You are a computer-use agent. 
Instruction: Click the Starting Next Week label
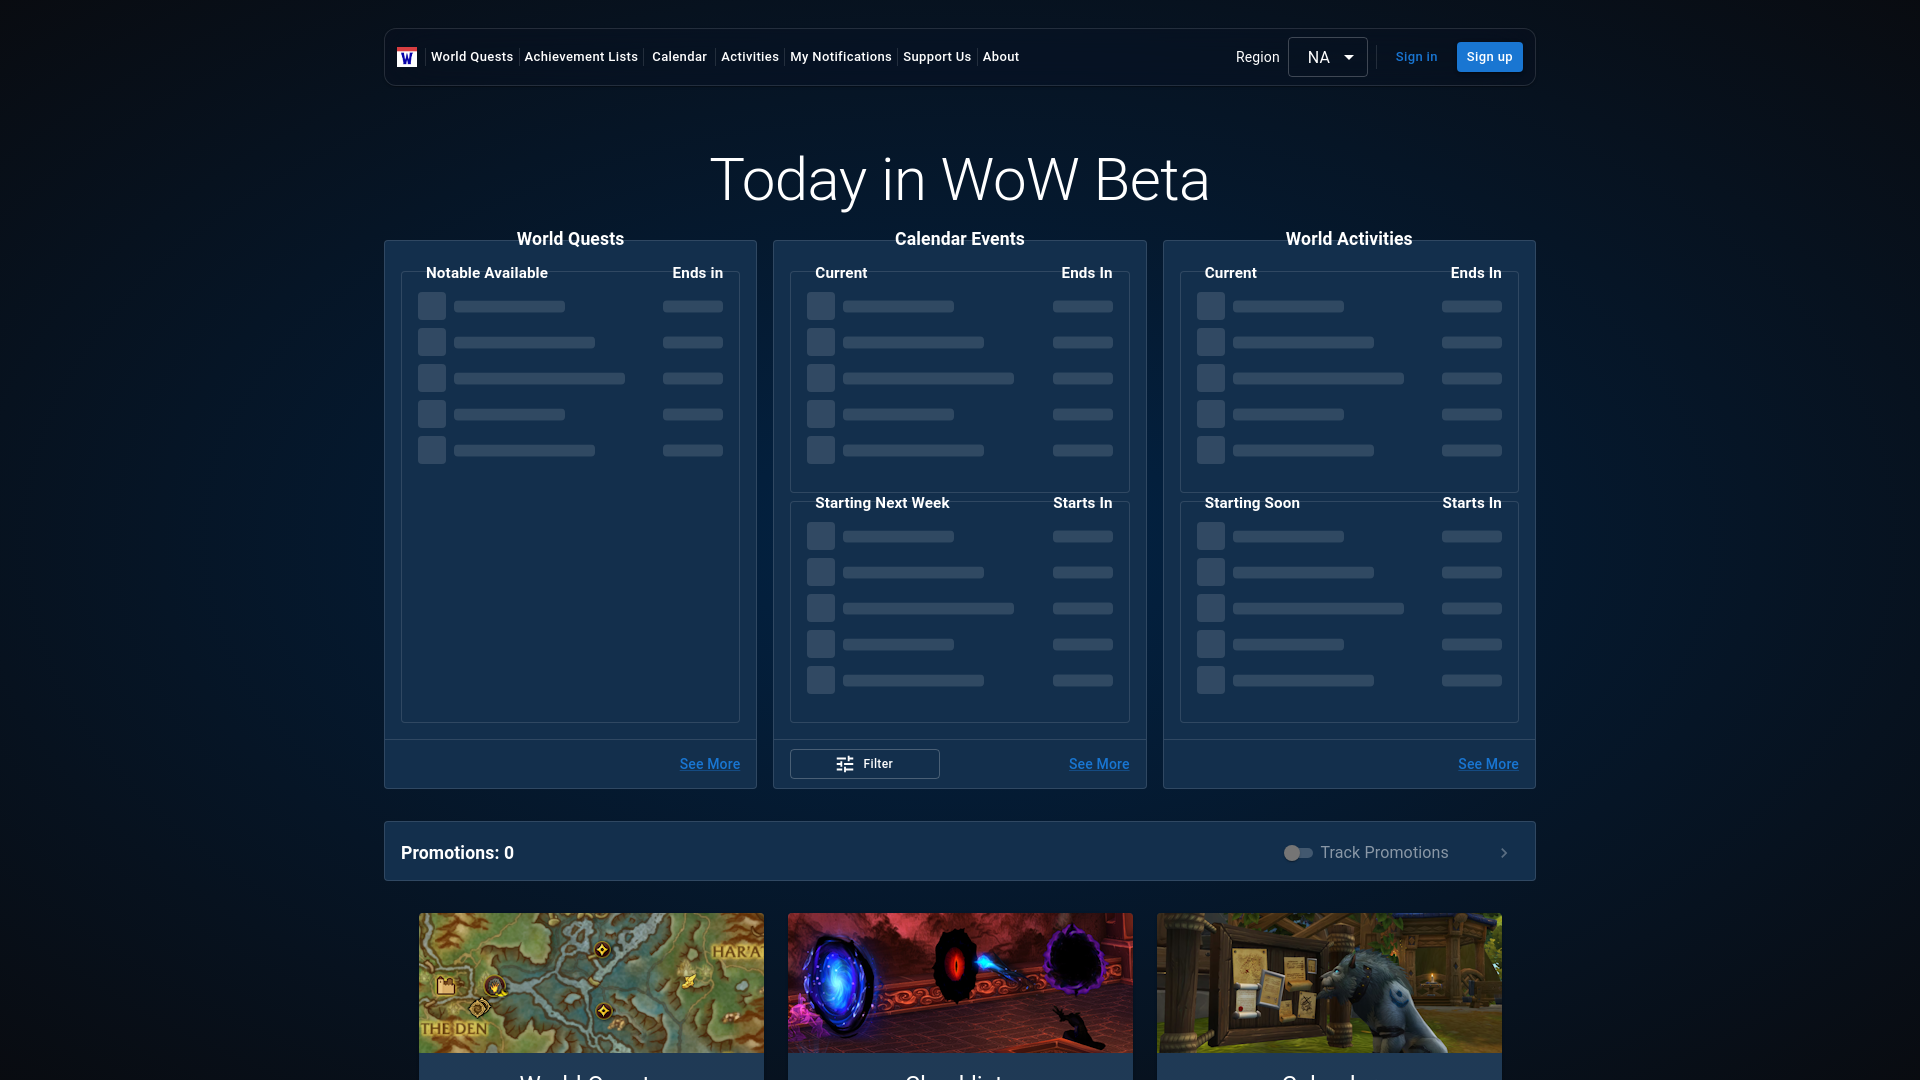click(882, 503)
